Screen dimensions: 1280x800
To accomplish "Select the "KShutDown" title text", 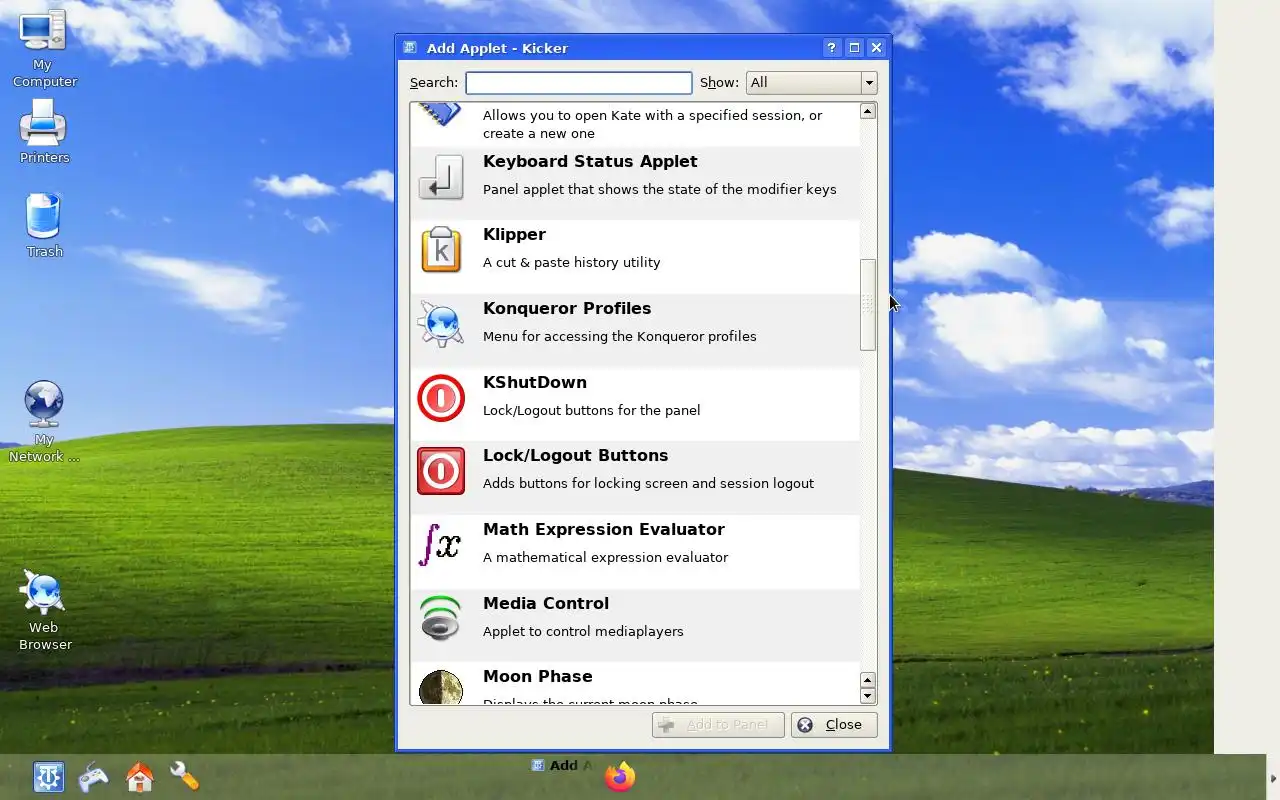I will click(x=535, y=382).
